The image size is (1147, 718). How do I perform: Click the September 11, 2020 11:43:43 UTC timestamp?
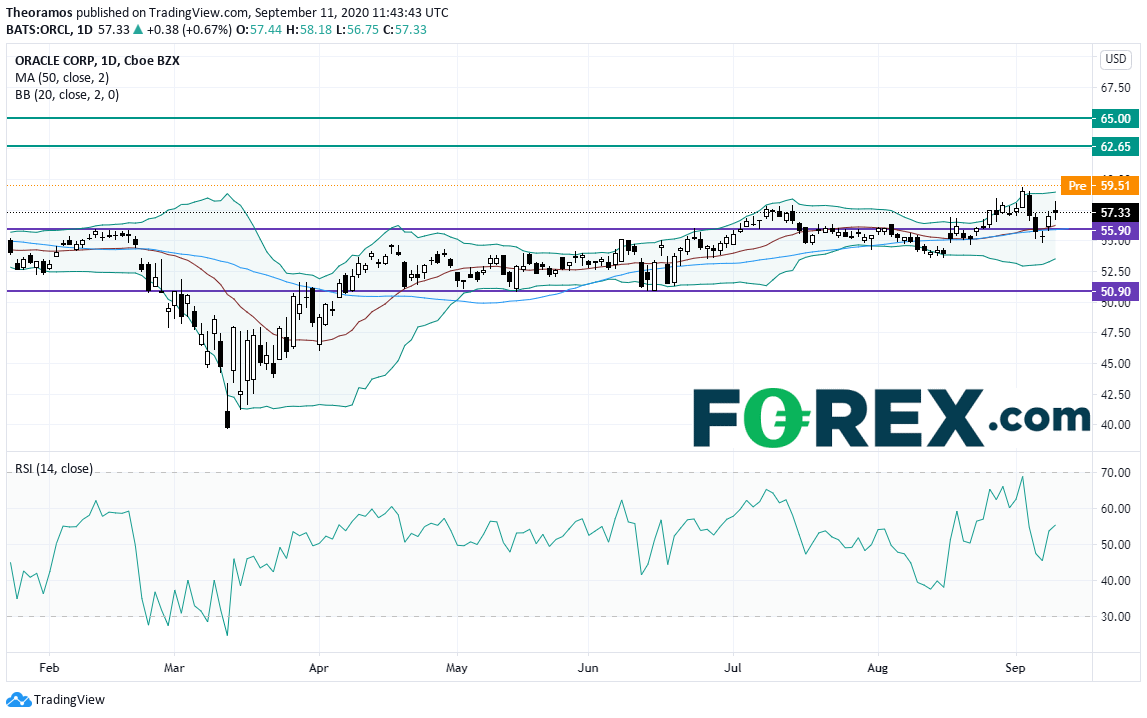coord(351,12)
